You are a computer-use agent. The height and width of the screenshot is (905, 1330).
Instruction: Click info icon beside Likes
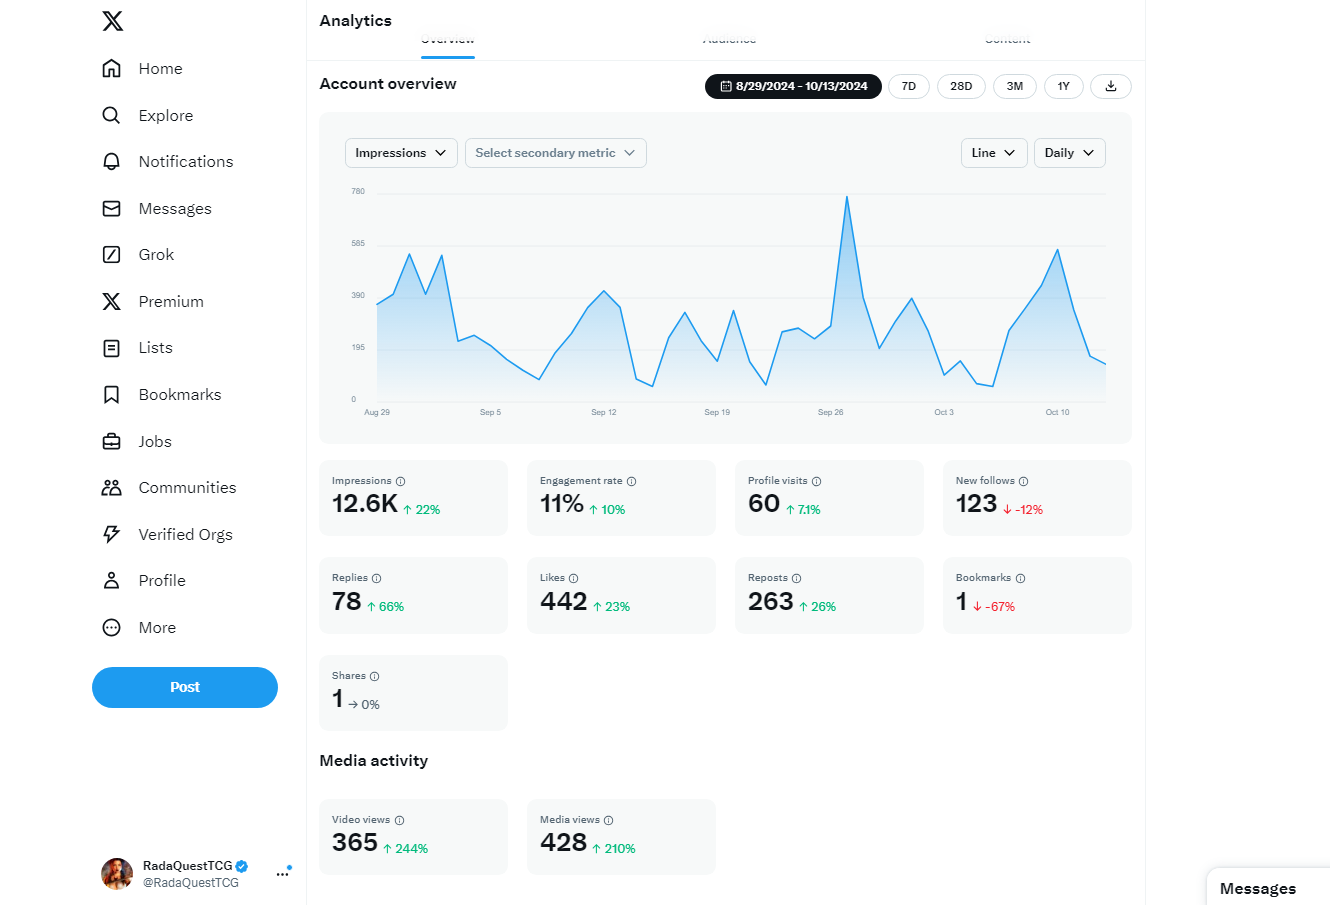tap(574, 578)
